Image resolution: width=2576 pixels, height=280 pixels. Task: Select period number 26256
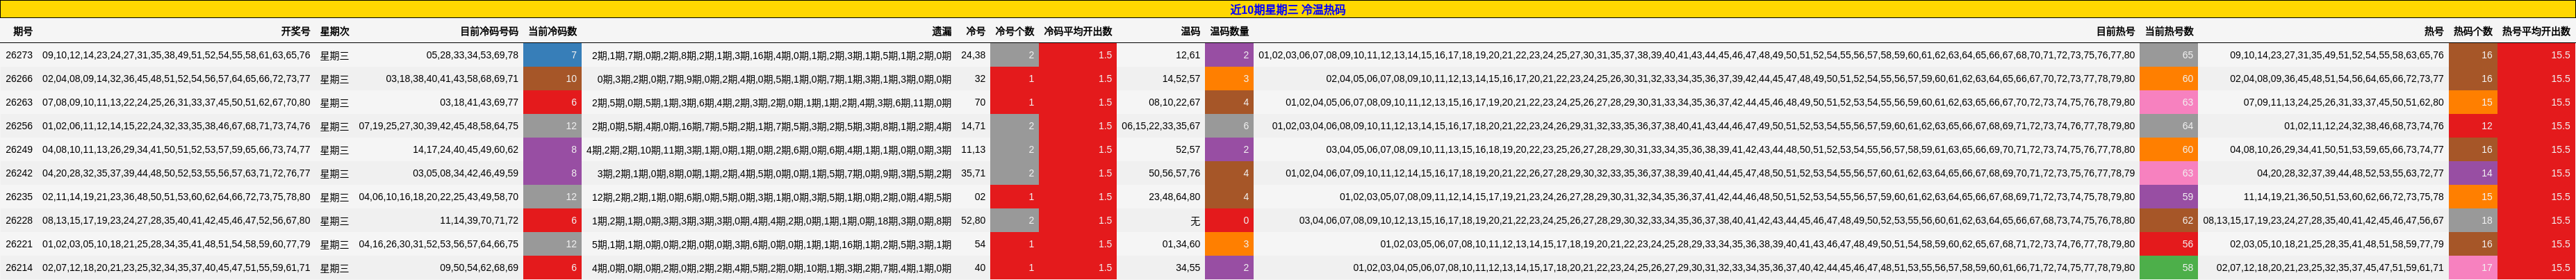point(19,126)
